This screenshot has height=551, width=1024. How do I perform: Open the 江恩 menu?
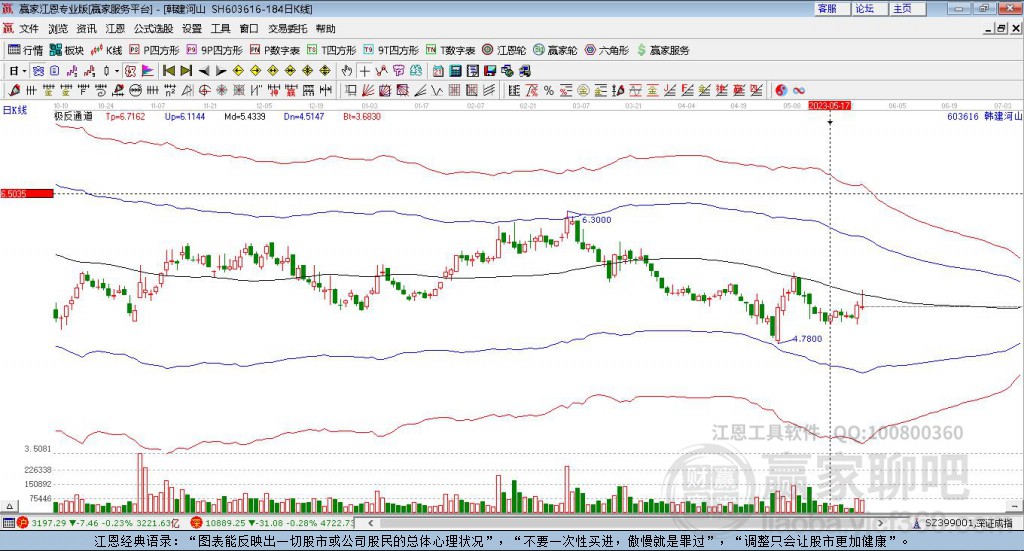pyautogui.click(x=116, y=29)
